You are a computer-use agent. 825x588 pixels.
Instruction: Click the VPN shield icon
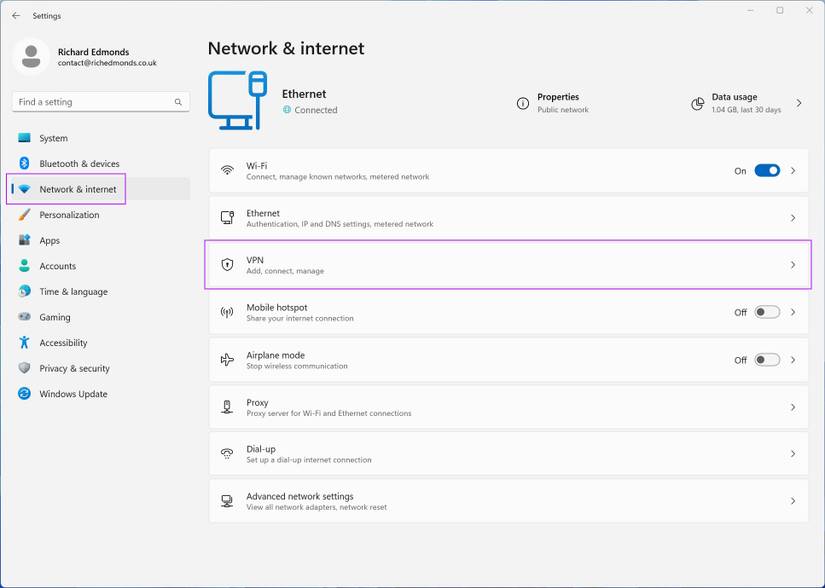[x=228, y=264]
